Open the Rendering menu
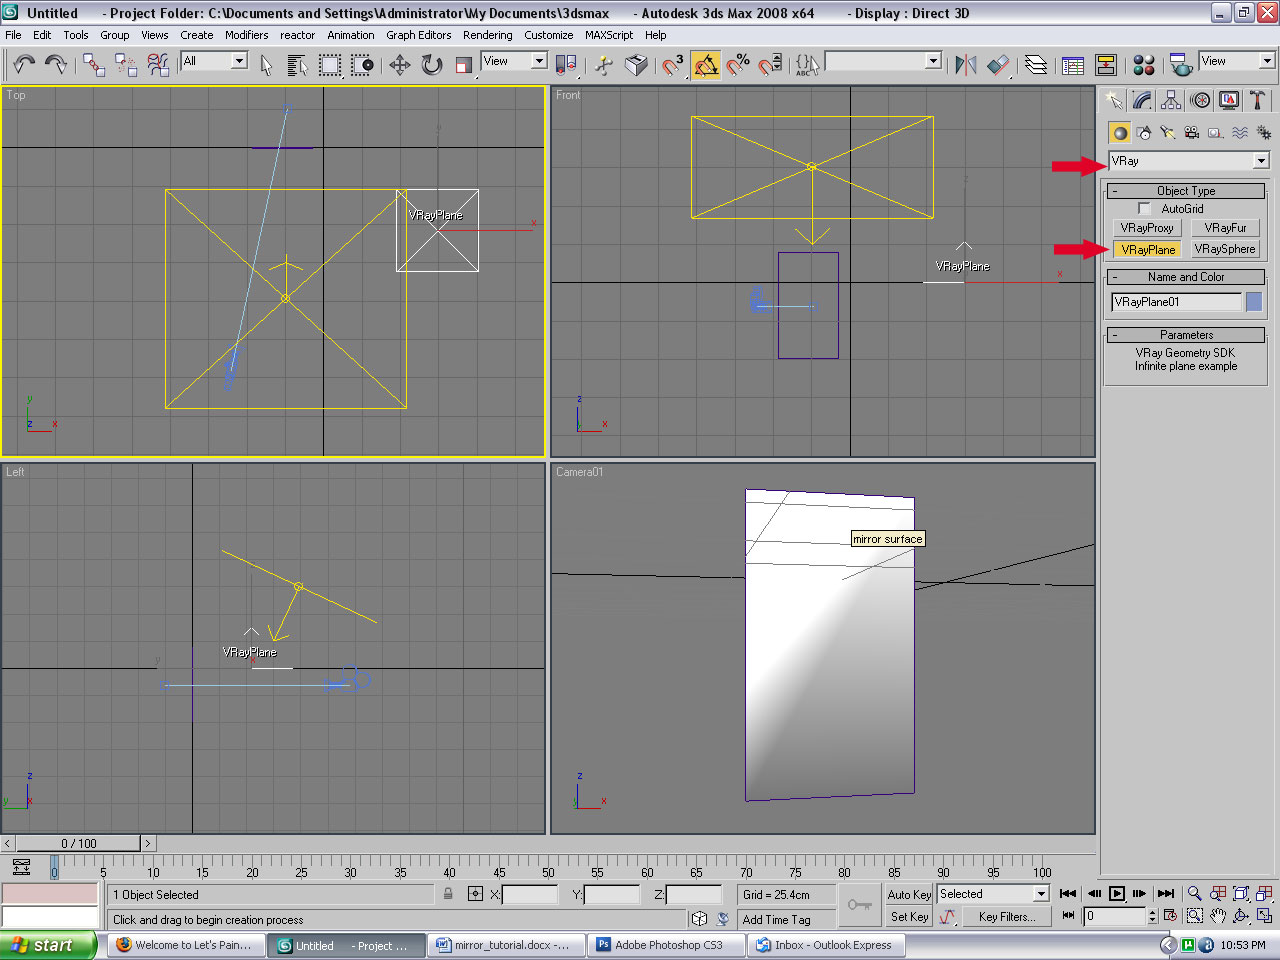This screenshot has height=960, width=1280. pyautogui.click(x=487, y=35)
